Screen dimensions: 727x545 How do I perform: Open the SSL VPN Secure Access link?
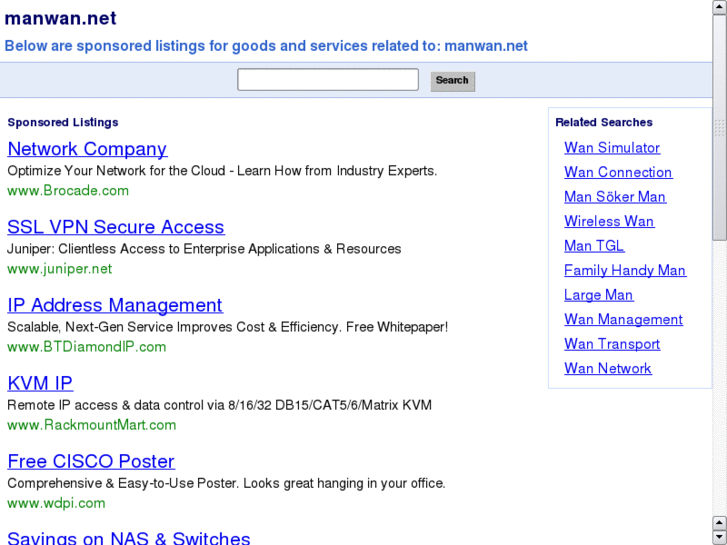(116, 227)
